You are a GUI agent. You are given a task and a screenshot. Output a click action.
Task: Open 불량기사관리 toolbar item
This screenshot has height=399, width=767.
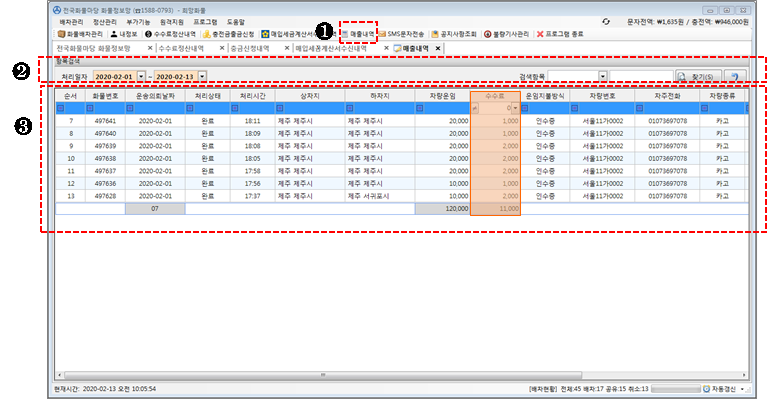(506, 34)
